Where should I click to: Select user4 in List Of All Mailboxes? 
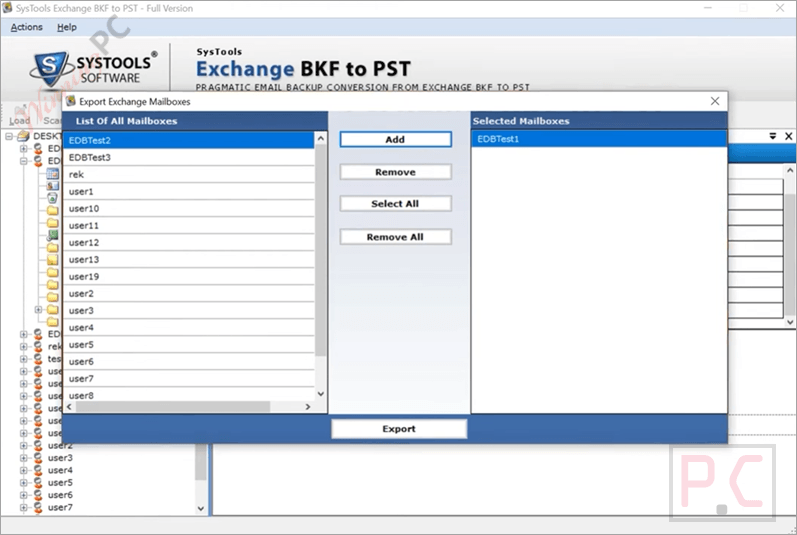click(x=189, y=328)
